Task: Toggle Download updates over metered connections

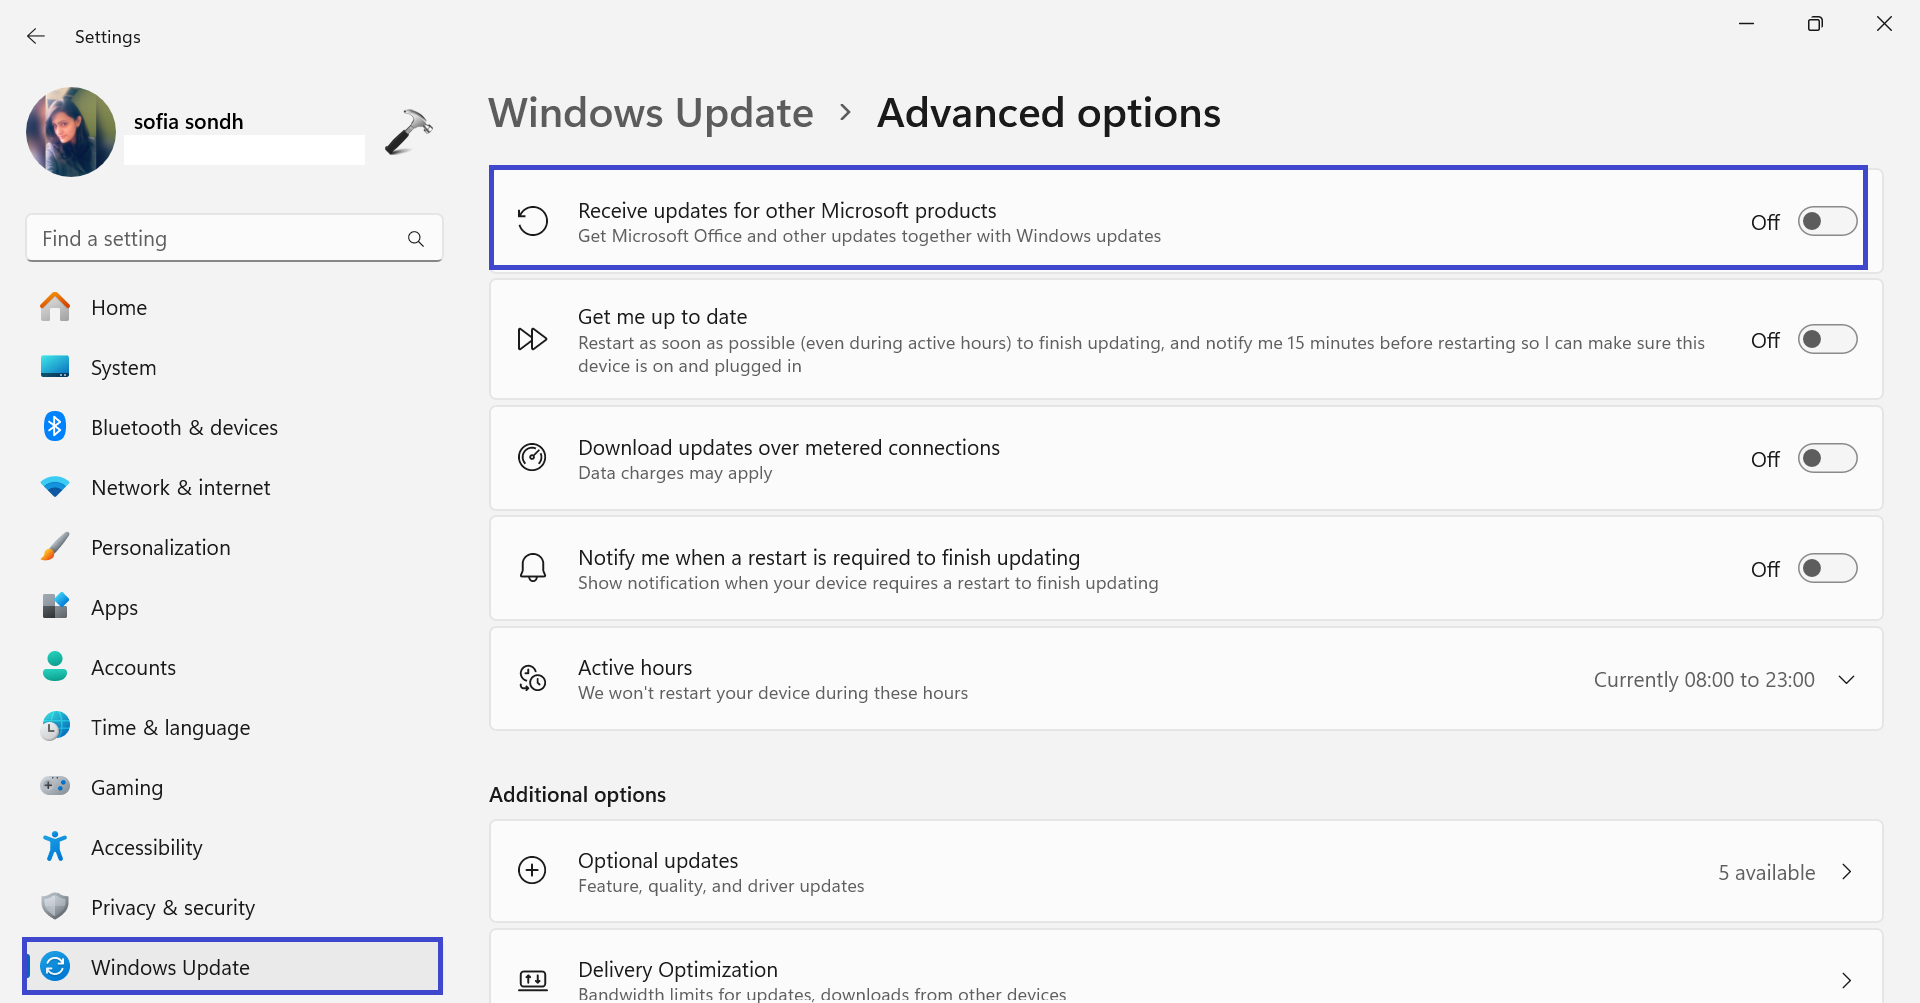Action: [x=1827, y=459]
